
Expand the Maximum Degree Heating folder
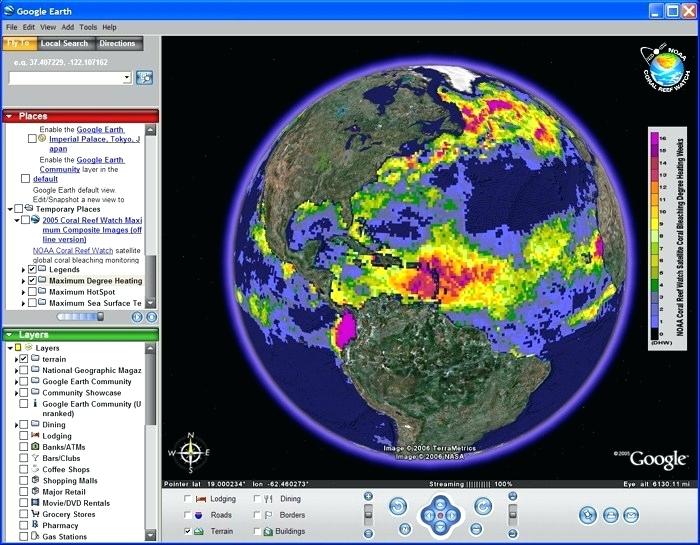(x=23, y=281)
